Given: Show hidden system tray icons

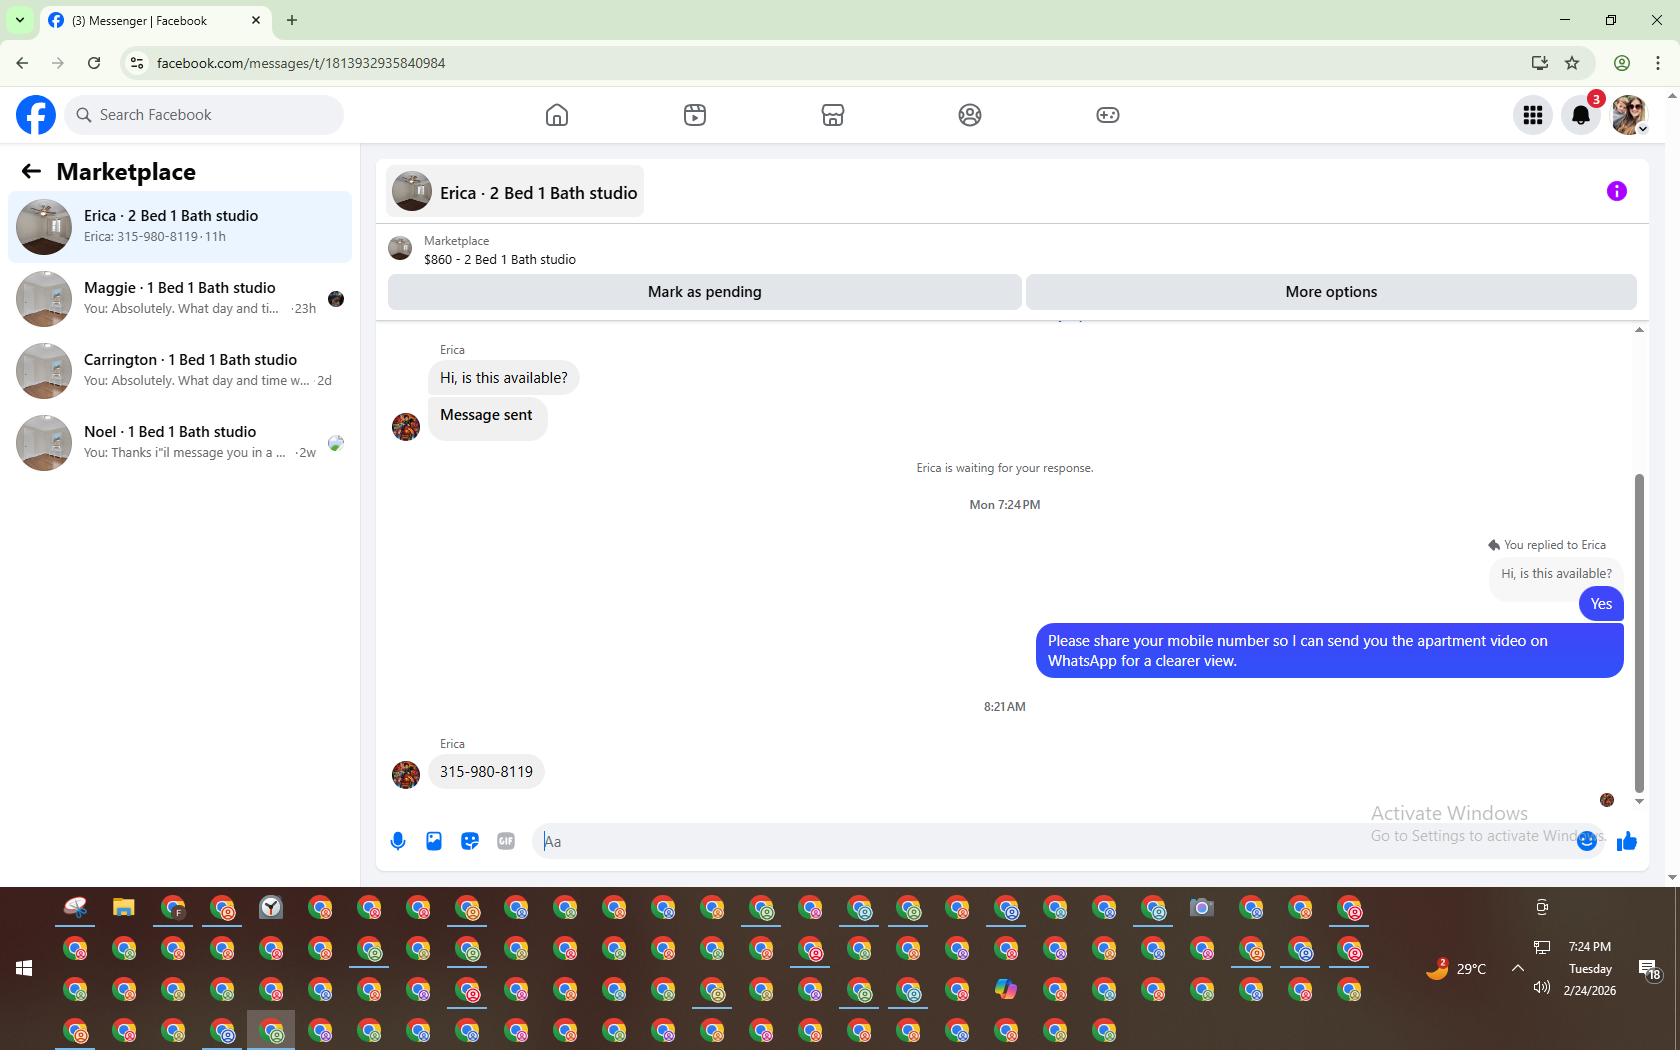Looking at the screenshot, I should (1518, 968).
